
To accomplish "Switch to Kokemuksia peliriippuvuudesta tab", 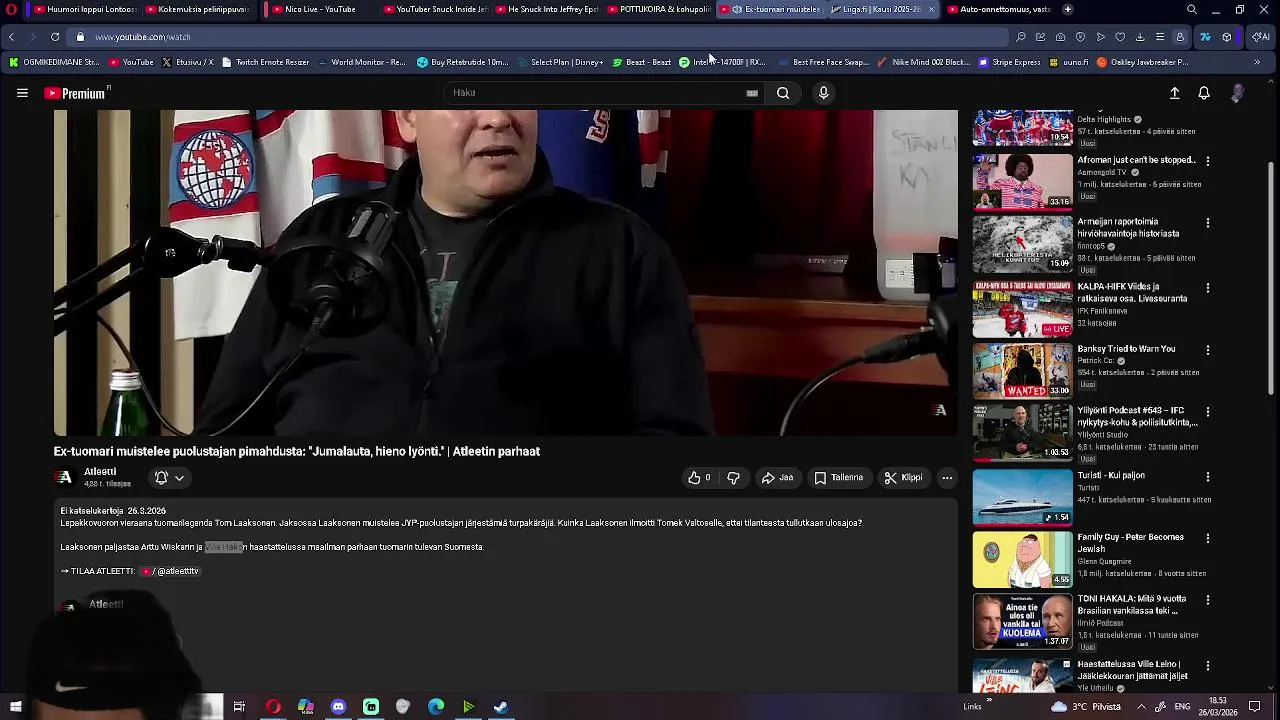I will [197, 9].
